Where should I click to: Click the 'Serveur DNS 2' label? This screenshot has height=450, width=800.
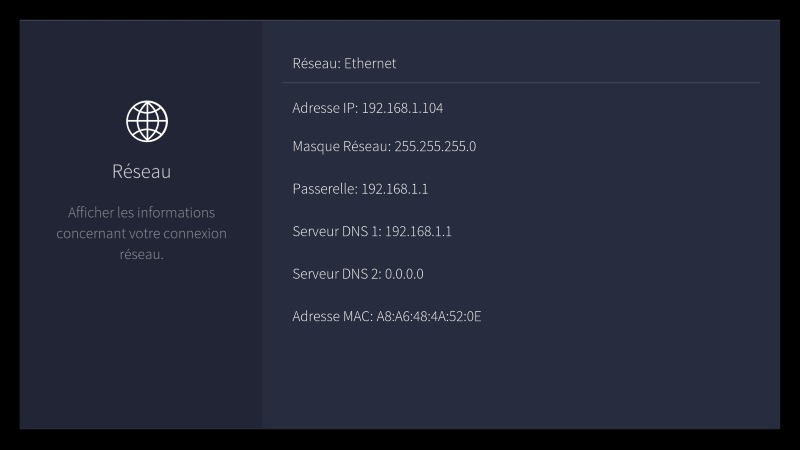coord(336,274)
